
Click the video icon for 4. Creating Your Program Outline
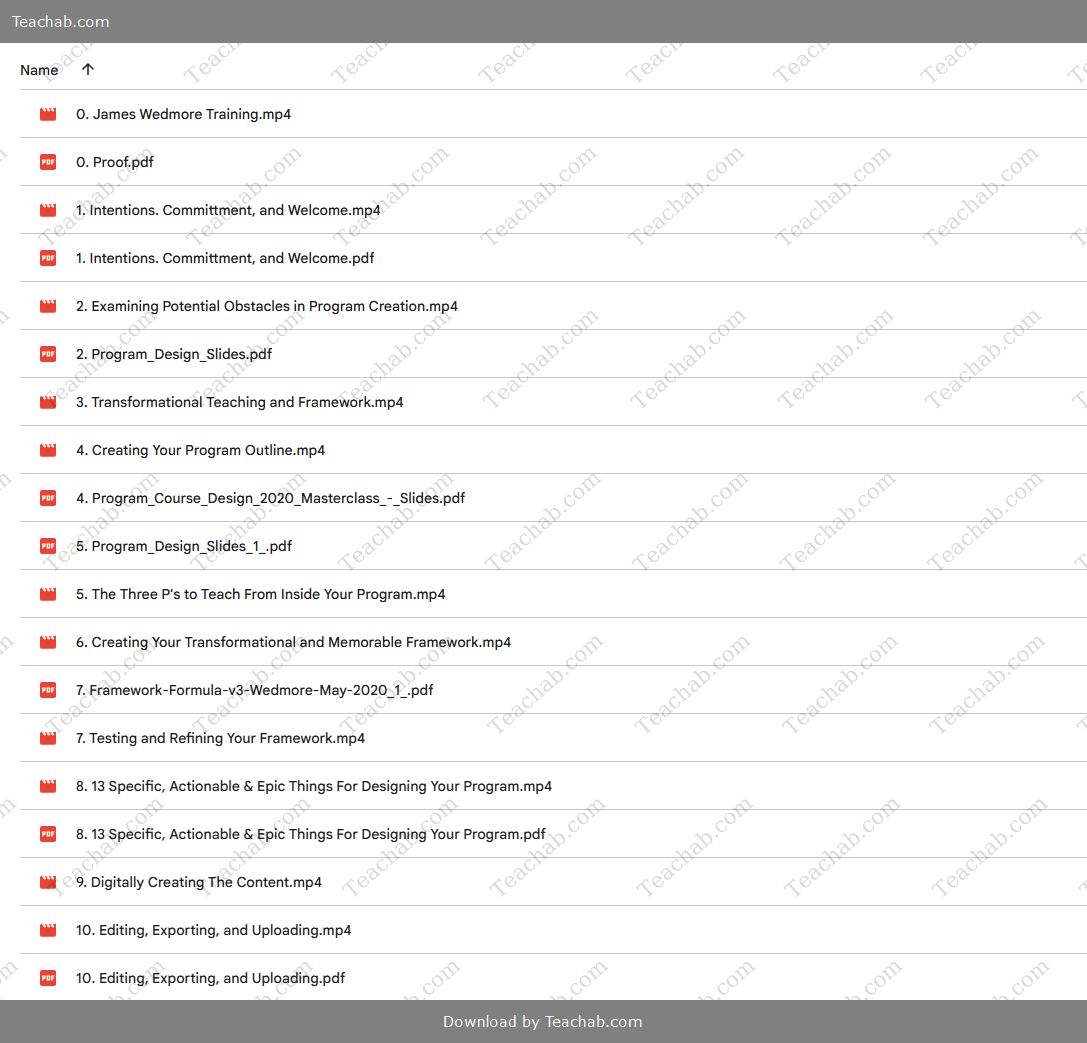pyautogui.click(x=48, y=450)
